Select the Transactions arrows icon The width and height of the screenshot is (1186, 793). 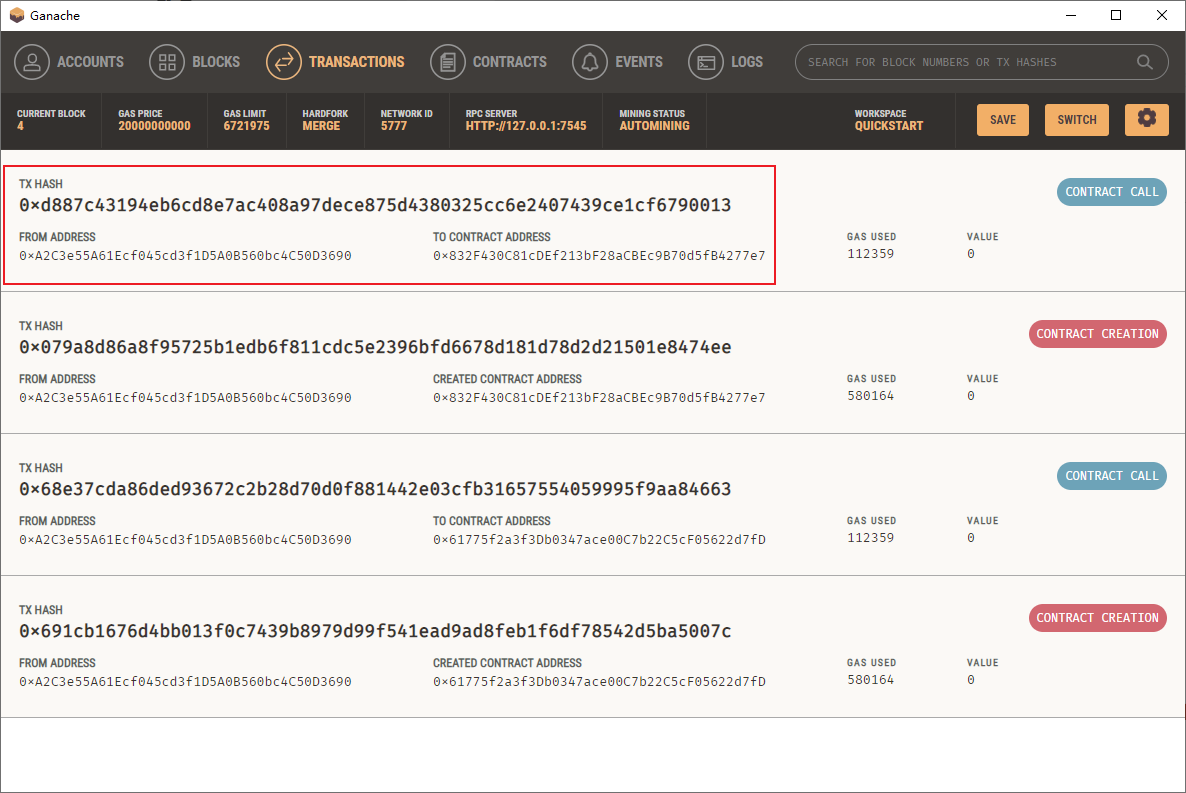tap(284, 62)
